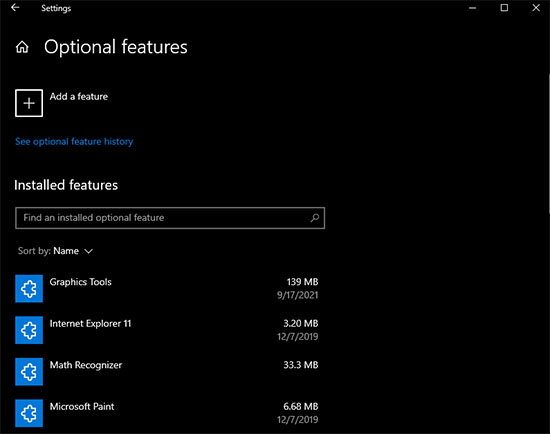This screenshot has width=550, height=434.
Task: Click the magnifier icon in search box
Action: pos(315,218)
